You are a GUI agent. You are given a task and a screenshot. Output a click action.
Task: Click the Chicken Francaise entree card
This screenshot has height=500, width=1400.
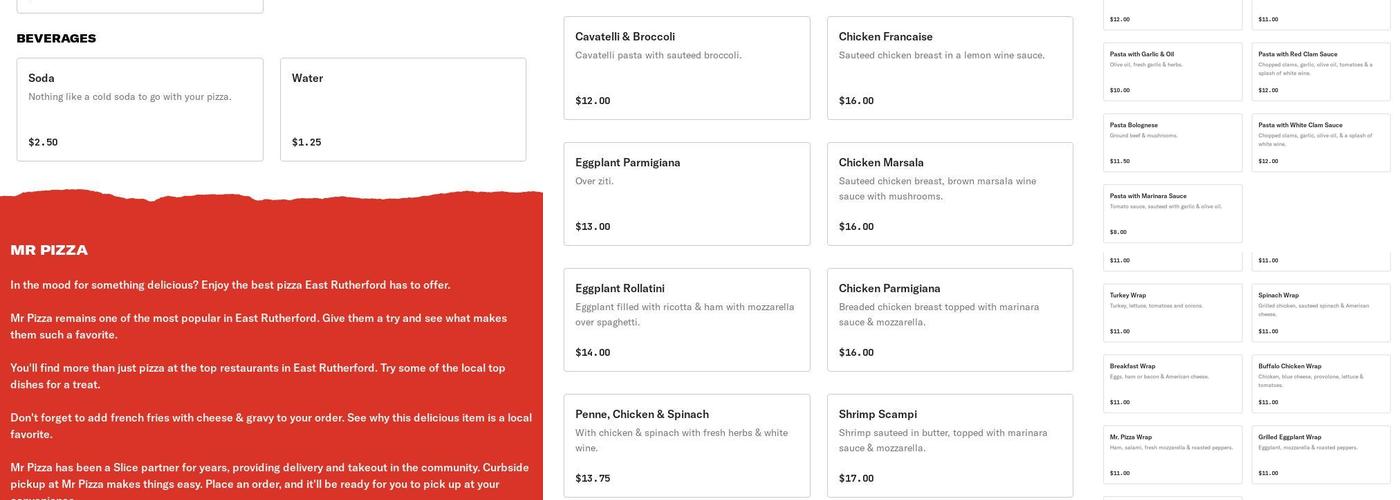click(950, 68)
